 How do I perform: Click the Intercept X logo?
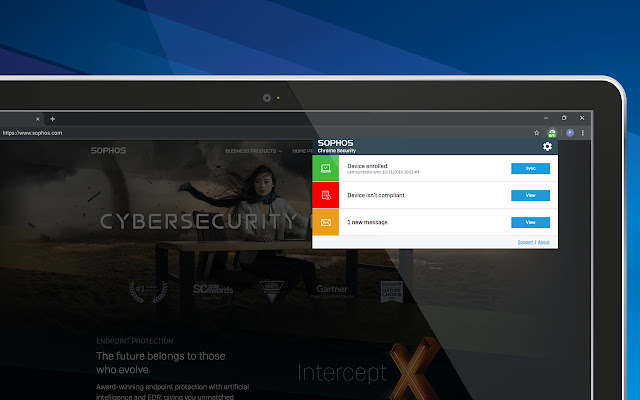[x=369, y=369]
